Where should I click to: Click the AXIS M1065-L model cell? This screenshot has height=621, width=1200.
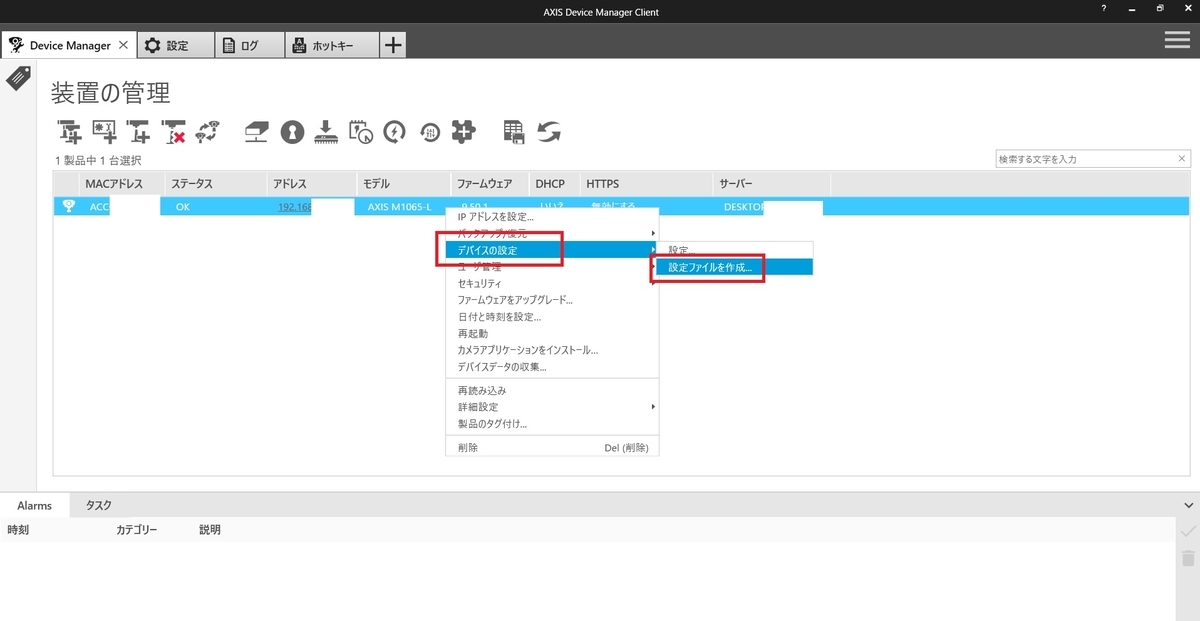coord(399,207)
